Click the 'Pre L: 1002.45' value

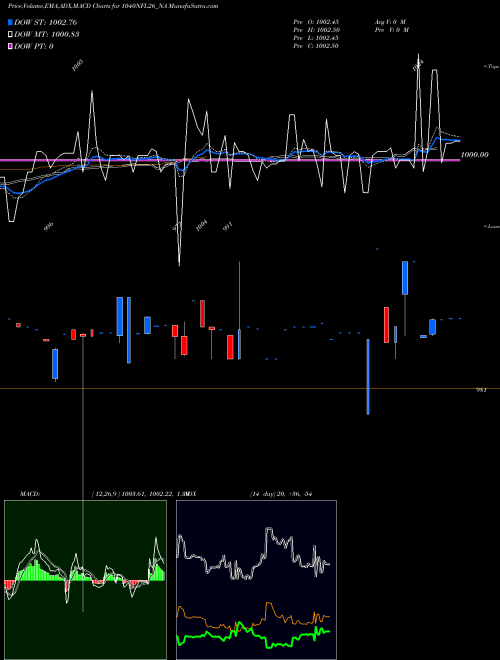click(316, 37)
